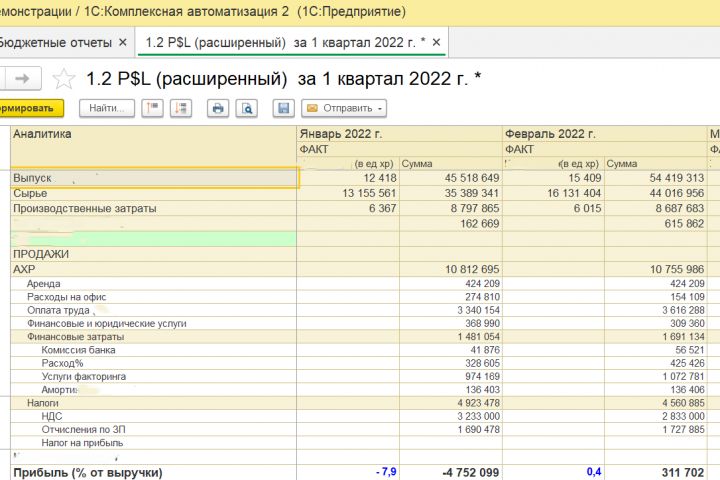This screenshot has width=720, height=480.
Task: Click the yellow Сформировать button
Action: tap(30, 108)
